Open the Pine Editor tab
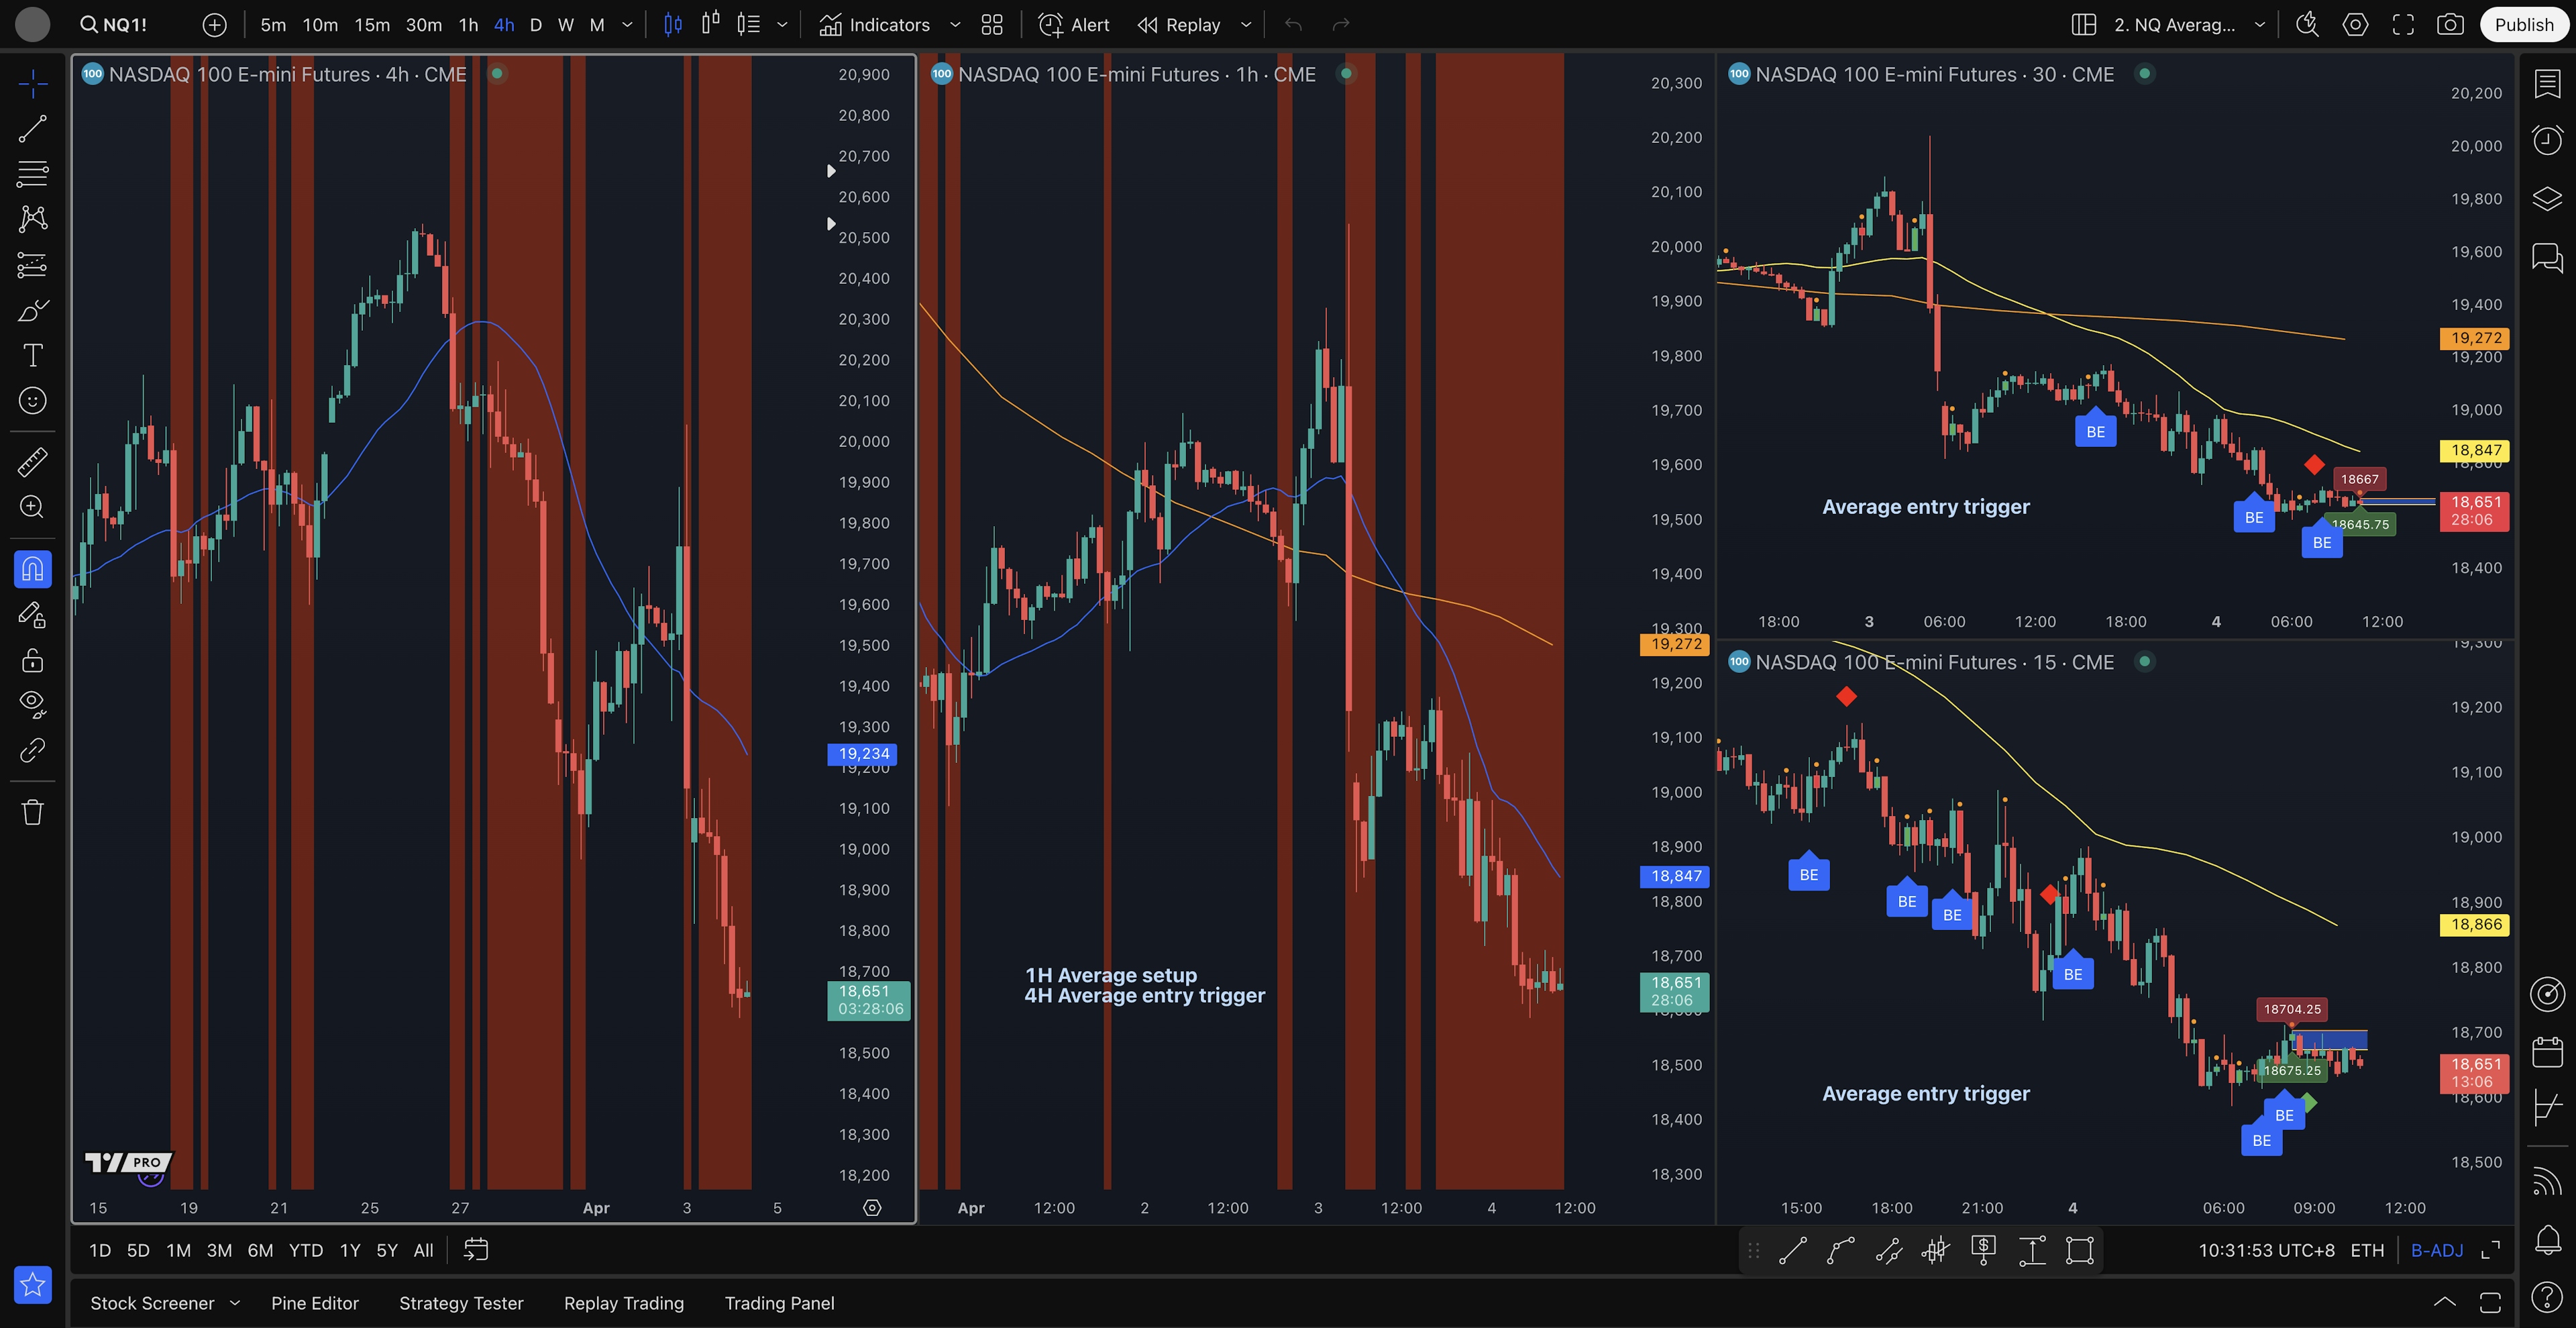This screenshot has width=2576, height=1328. click(314, 1303)
